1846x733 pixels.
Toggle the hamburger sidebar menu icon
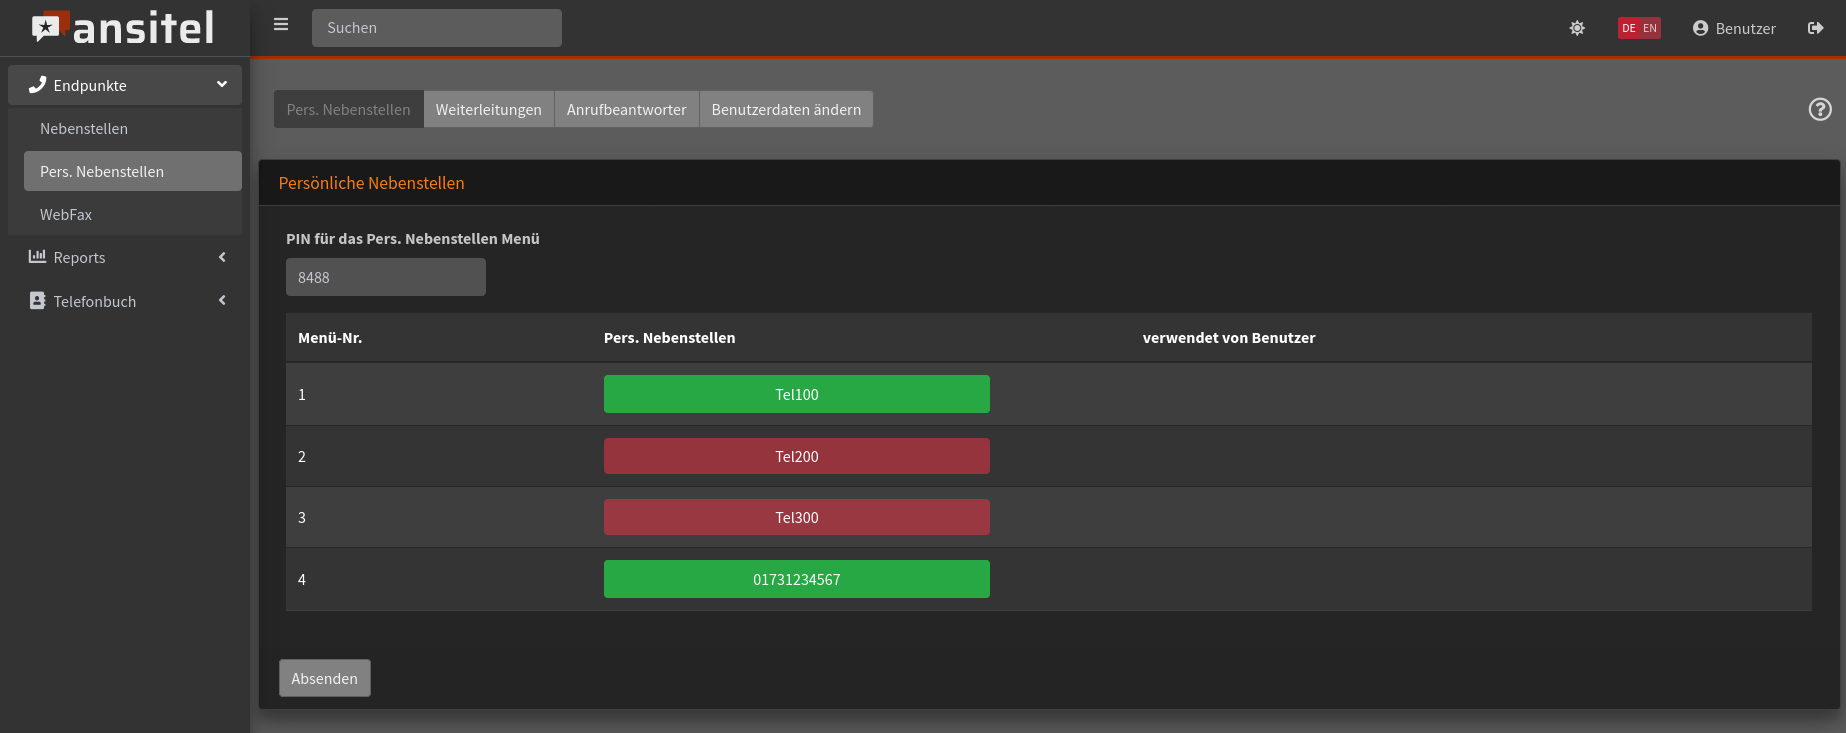pyautogui.click(x=281, y=25)
